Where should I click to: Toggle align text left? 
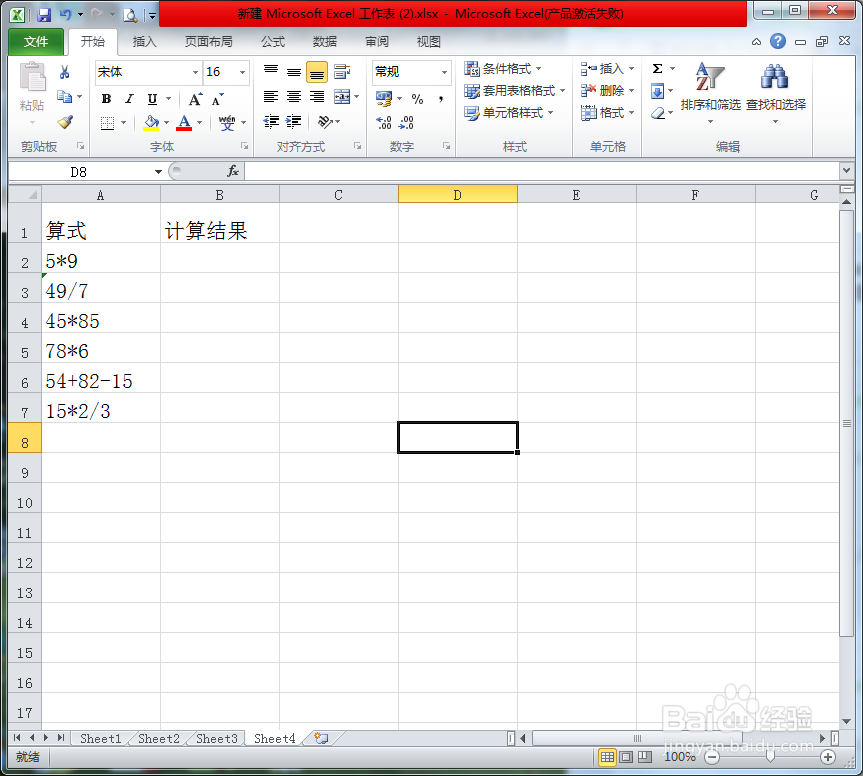click(271, 97)
